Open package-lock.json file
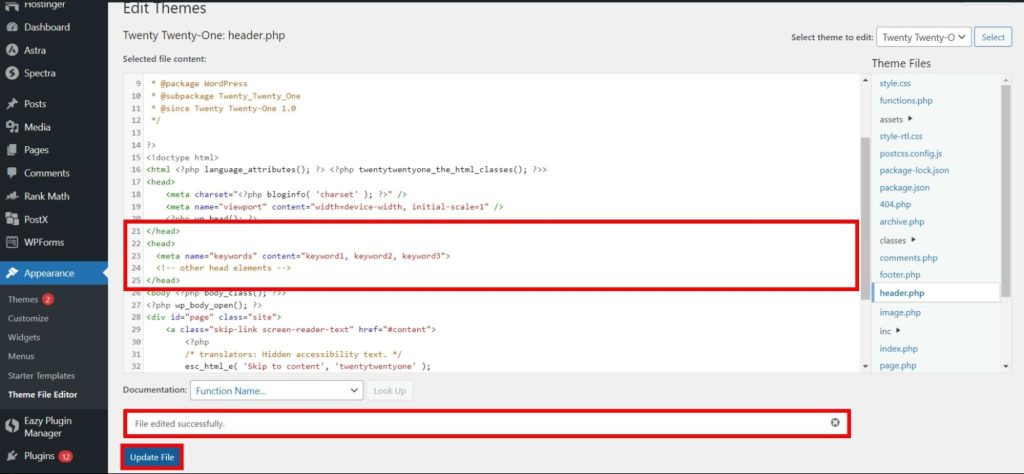1024x474 pixels. point(914,170)
